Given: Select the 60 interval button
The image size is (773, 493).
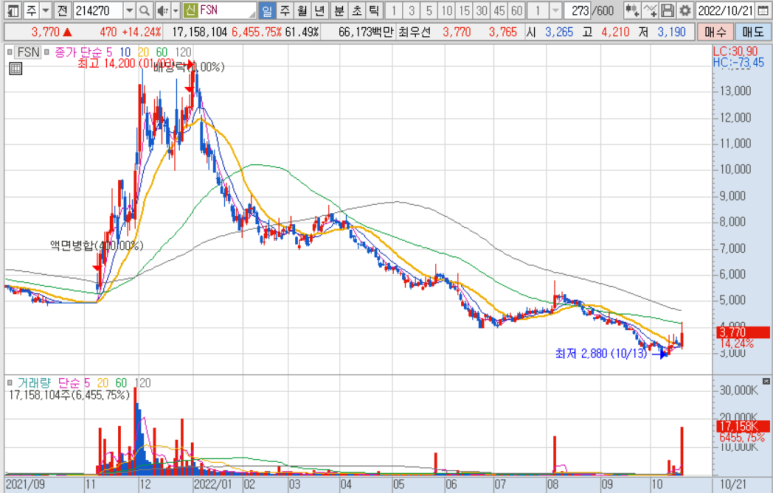Looking at the screenshot, I should [517, 10].
